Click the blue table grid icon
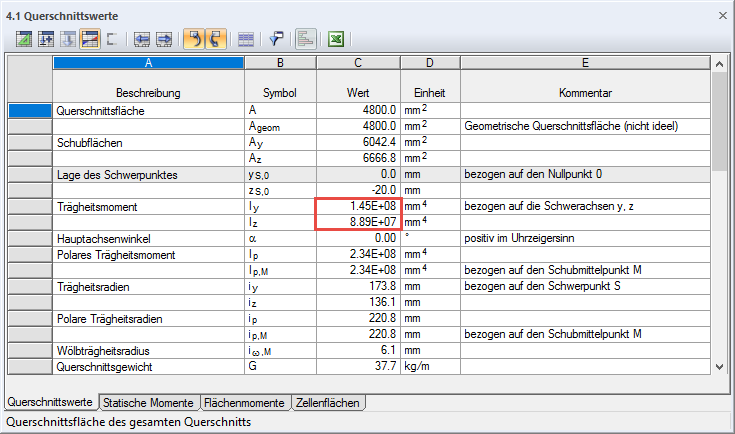Image resolution: width=735 pixels, height=434 pixels. click(246, 39)
